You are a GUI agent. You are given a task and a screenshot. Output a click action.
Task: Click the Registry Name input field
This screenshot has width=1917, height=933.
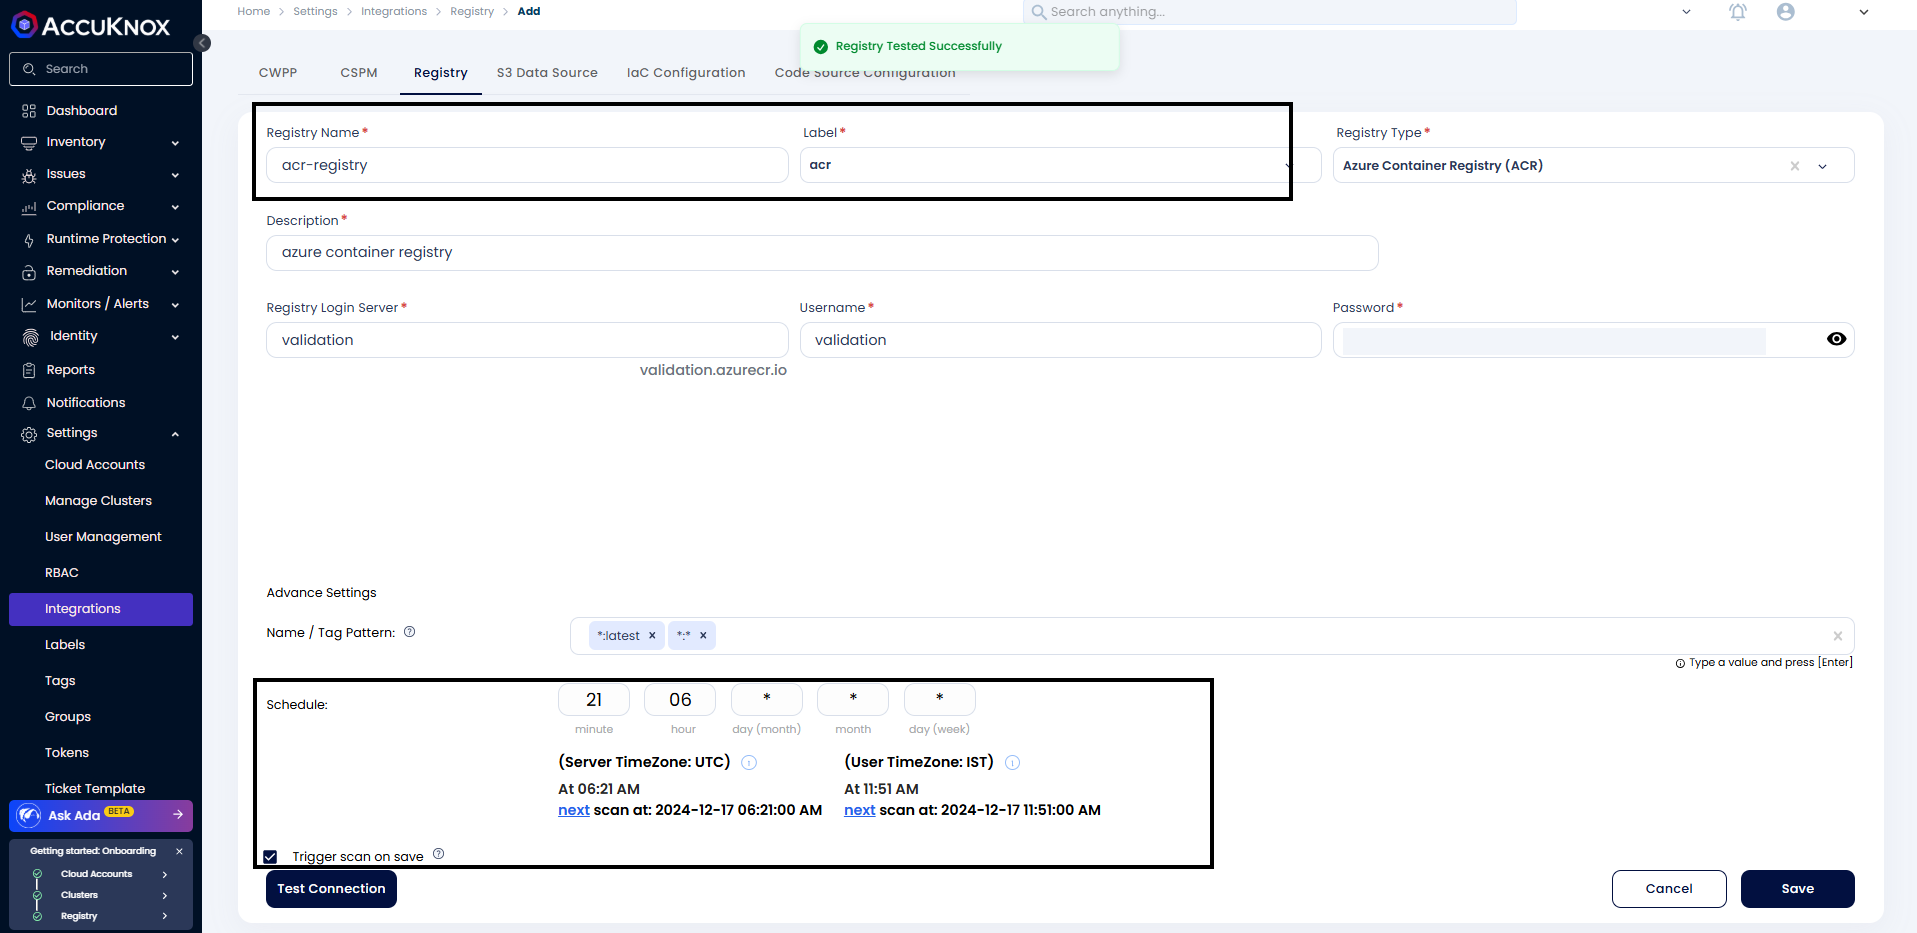pyautogui.click(x=526, y=166)
